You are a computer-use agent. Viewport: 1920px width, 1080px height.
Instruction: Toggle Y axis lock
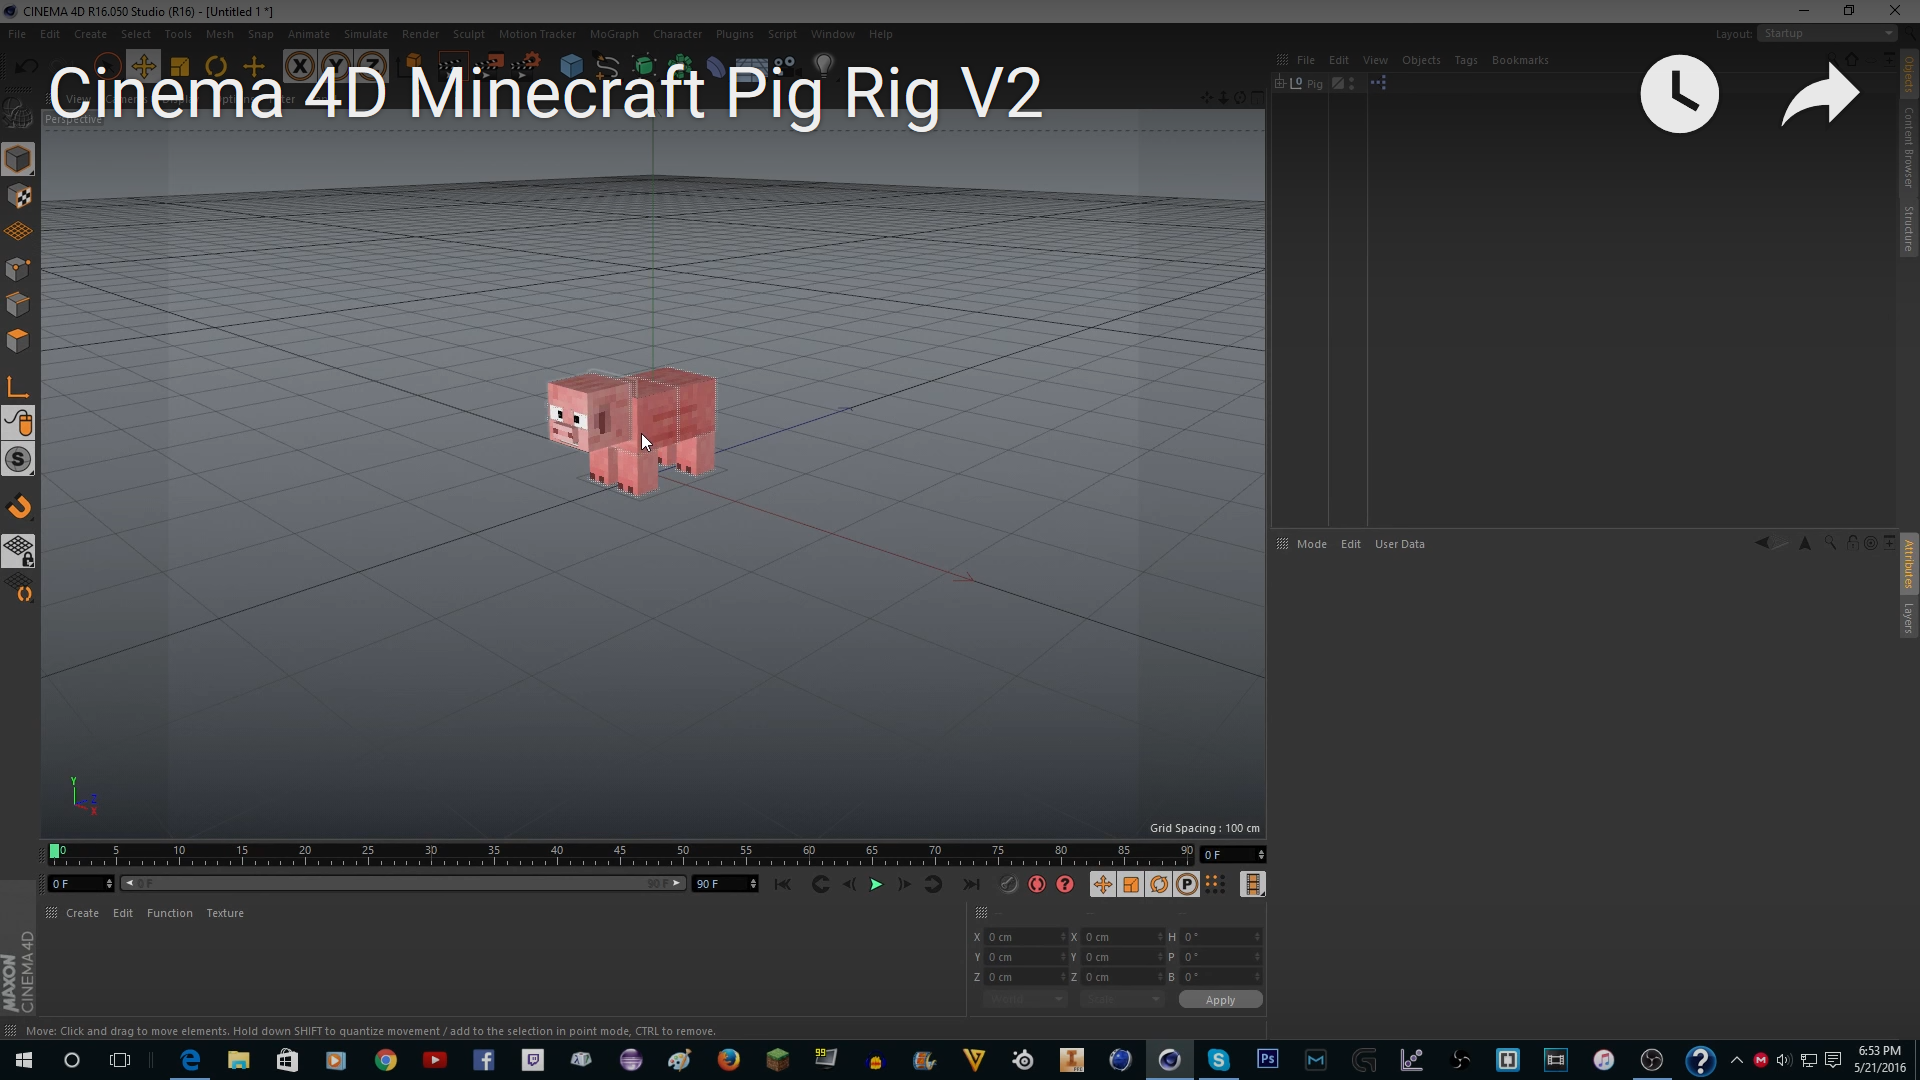pos(335,67)
